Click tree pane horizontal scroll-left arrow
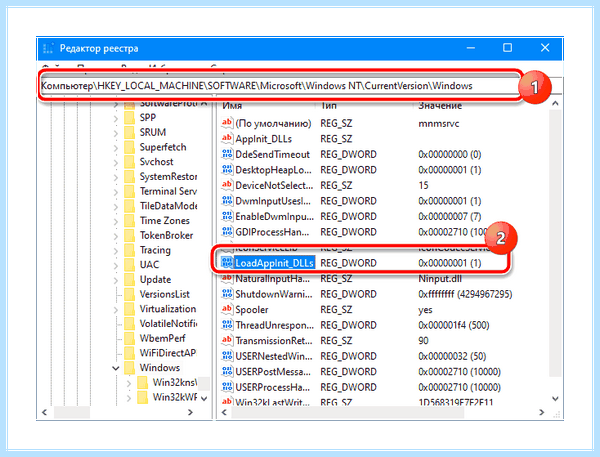The width and height of the screenshot is (600, 457). tap(44, 412)
